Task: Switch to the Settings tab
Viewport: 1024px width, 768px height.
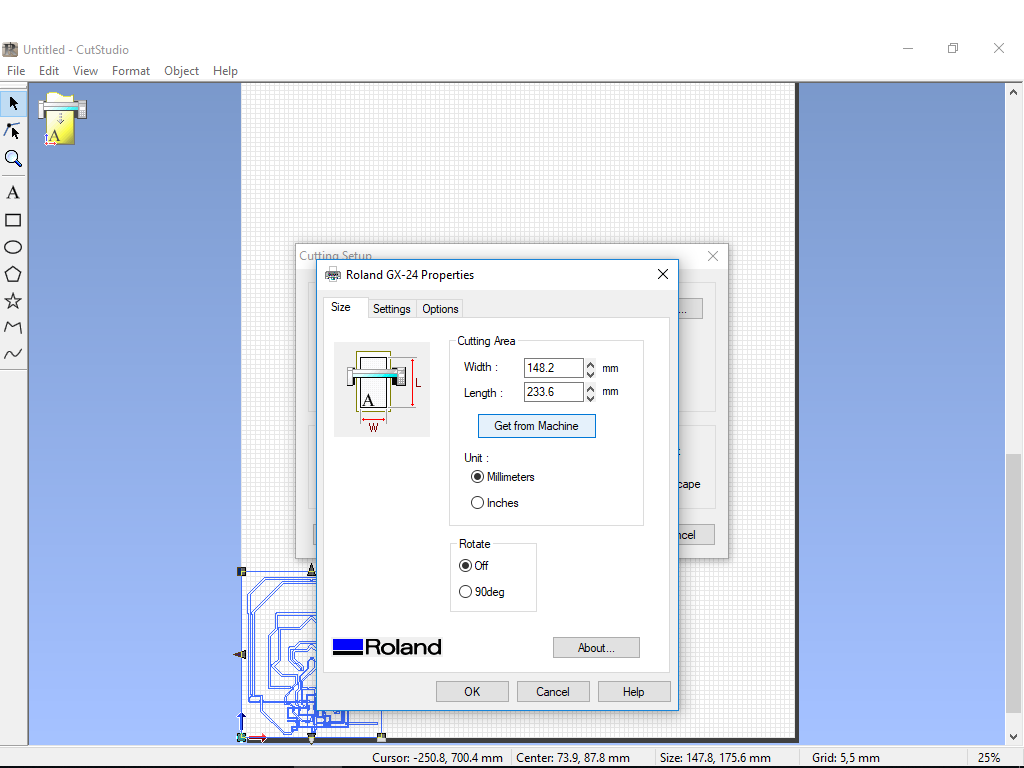Action: click(392, 309)
